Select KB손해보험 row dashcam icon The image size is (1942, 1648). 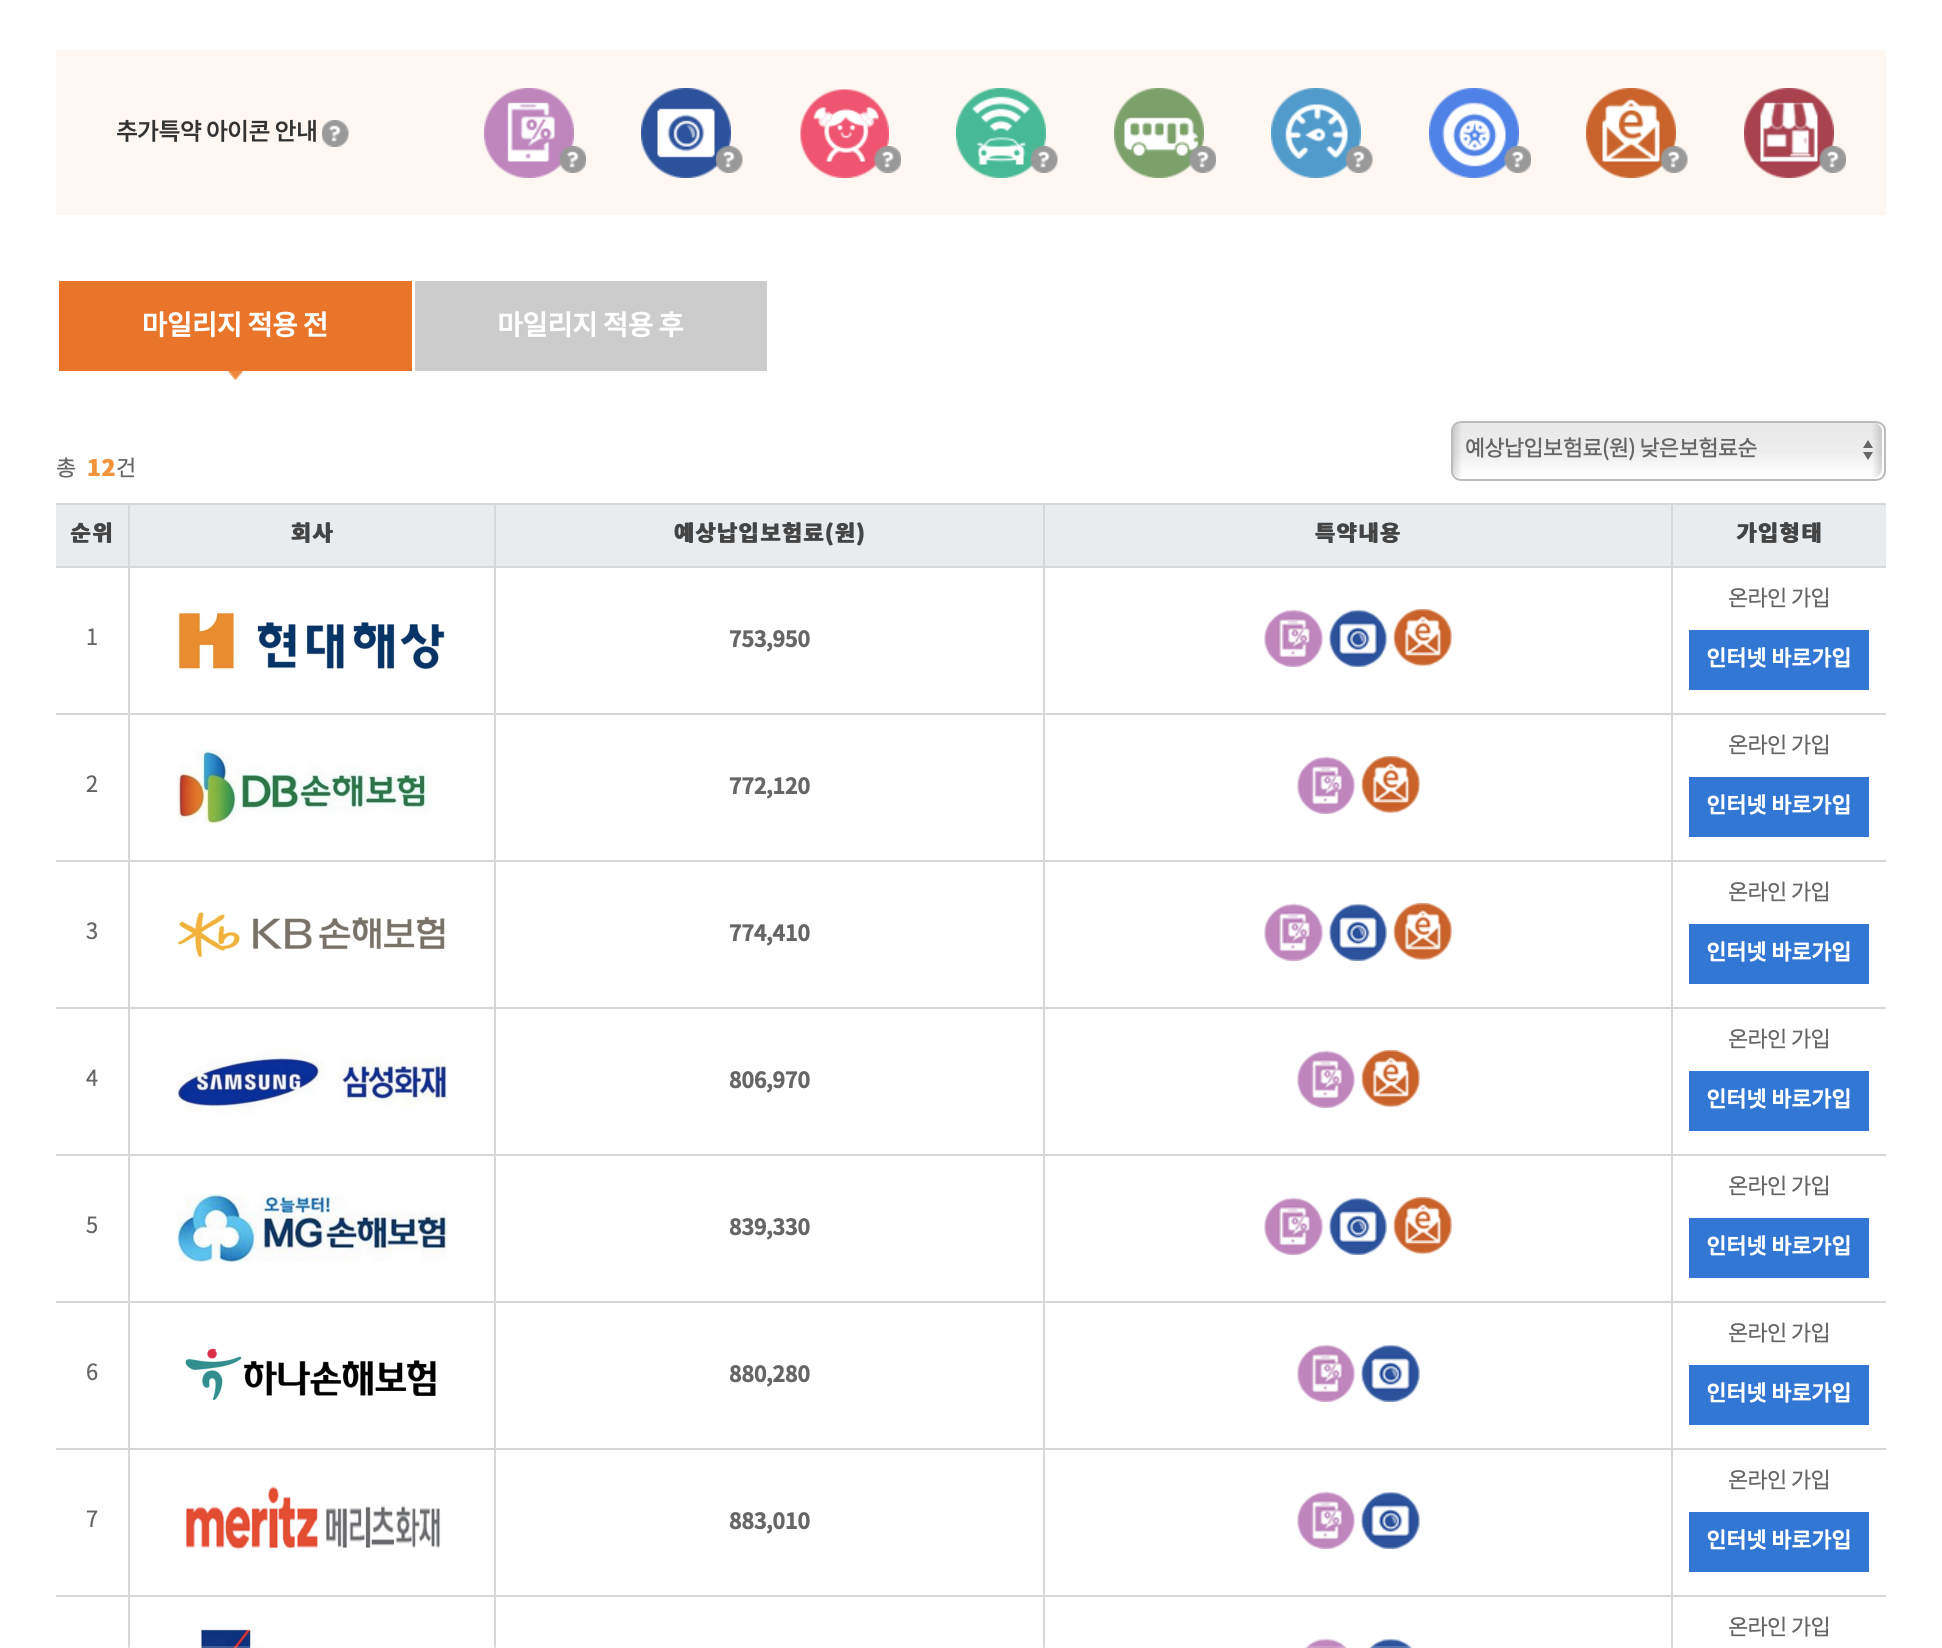click(1358, 932)
